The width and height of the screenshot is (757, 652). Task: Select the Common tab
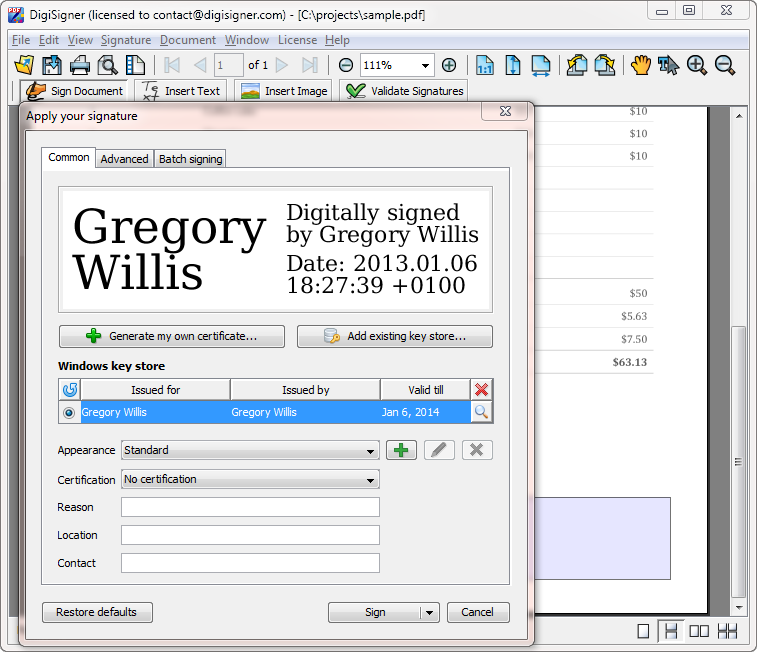tap(69, 157)
